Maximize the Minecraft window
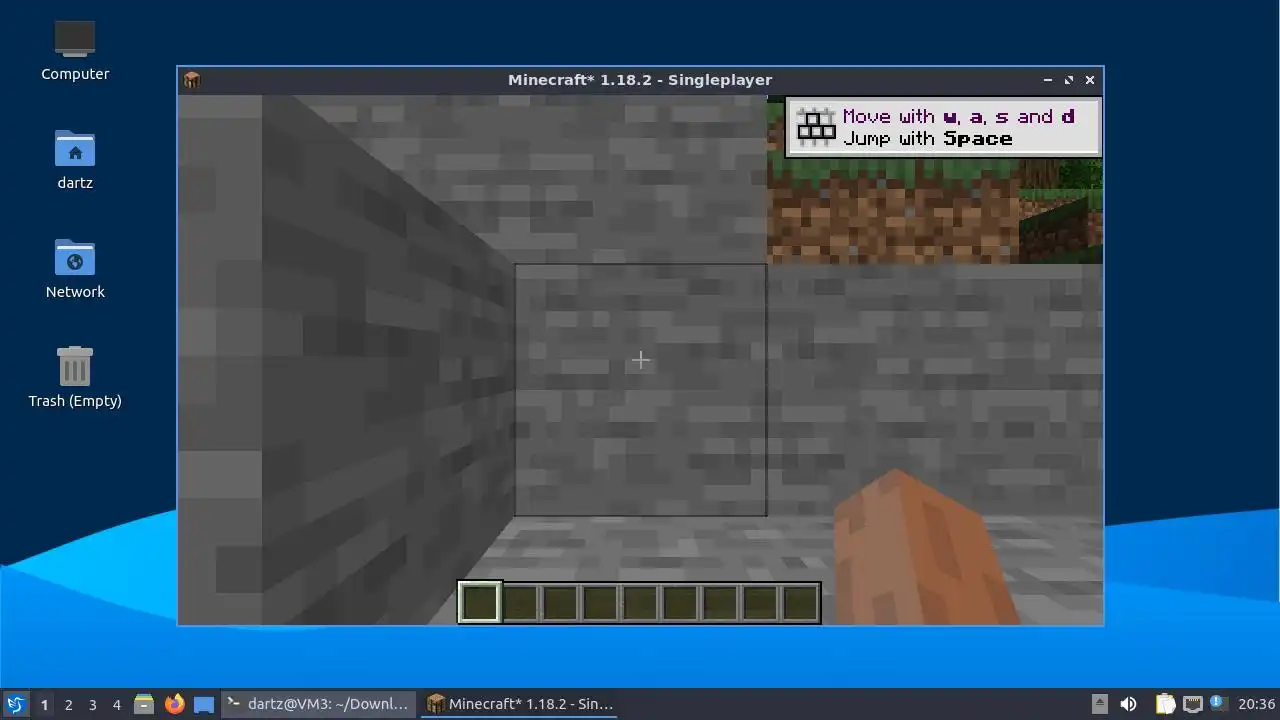This screenshot has height=720, width=1280. tap(1068, 80)
